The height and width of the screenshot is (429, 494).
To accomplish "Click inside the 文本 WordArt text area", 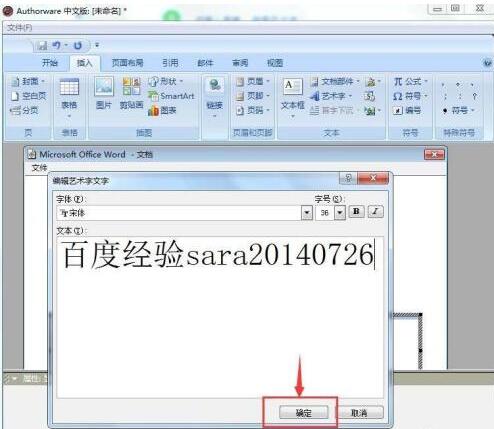I will click(220, 317).
